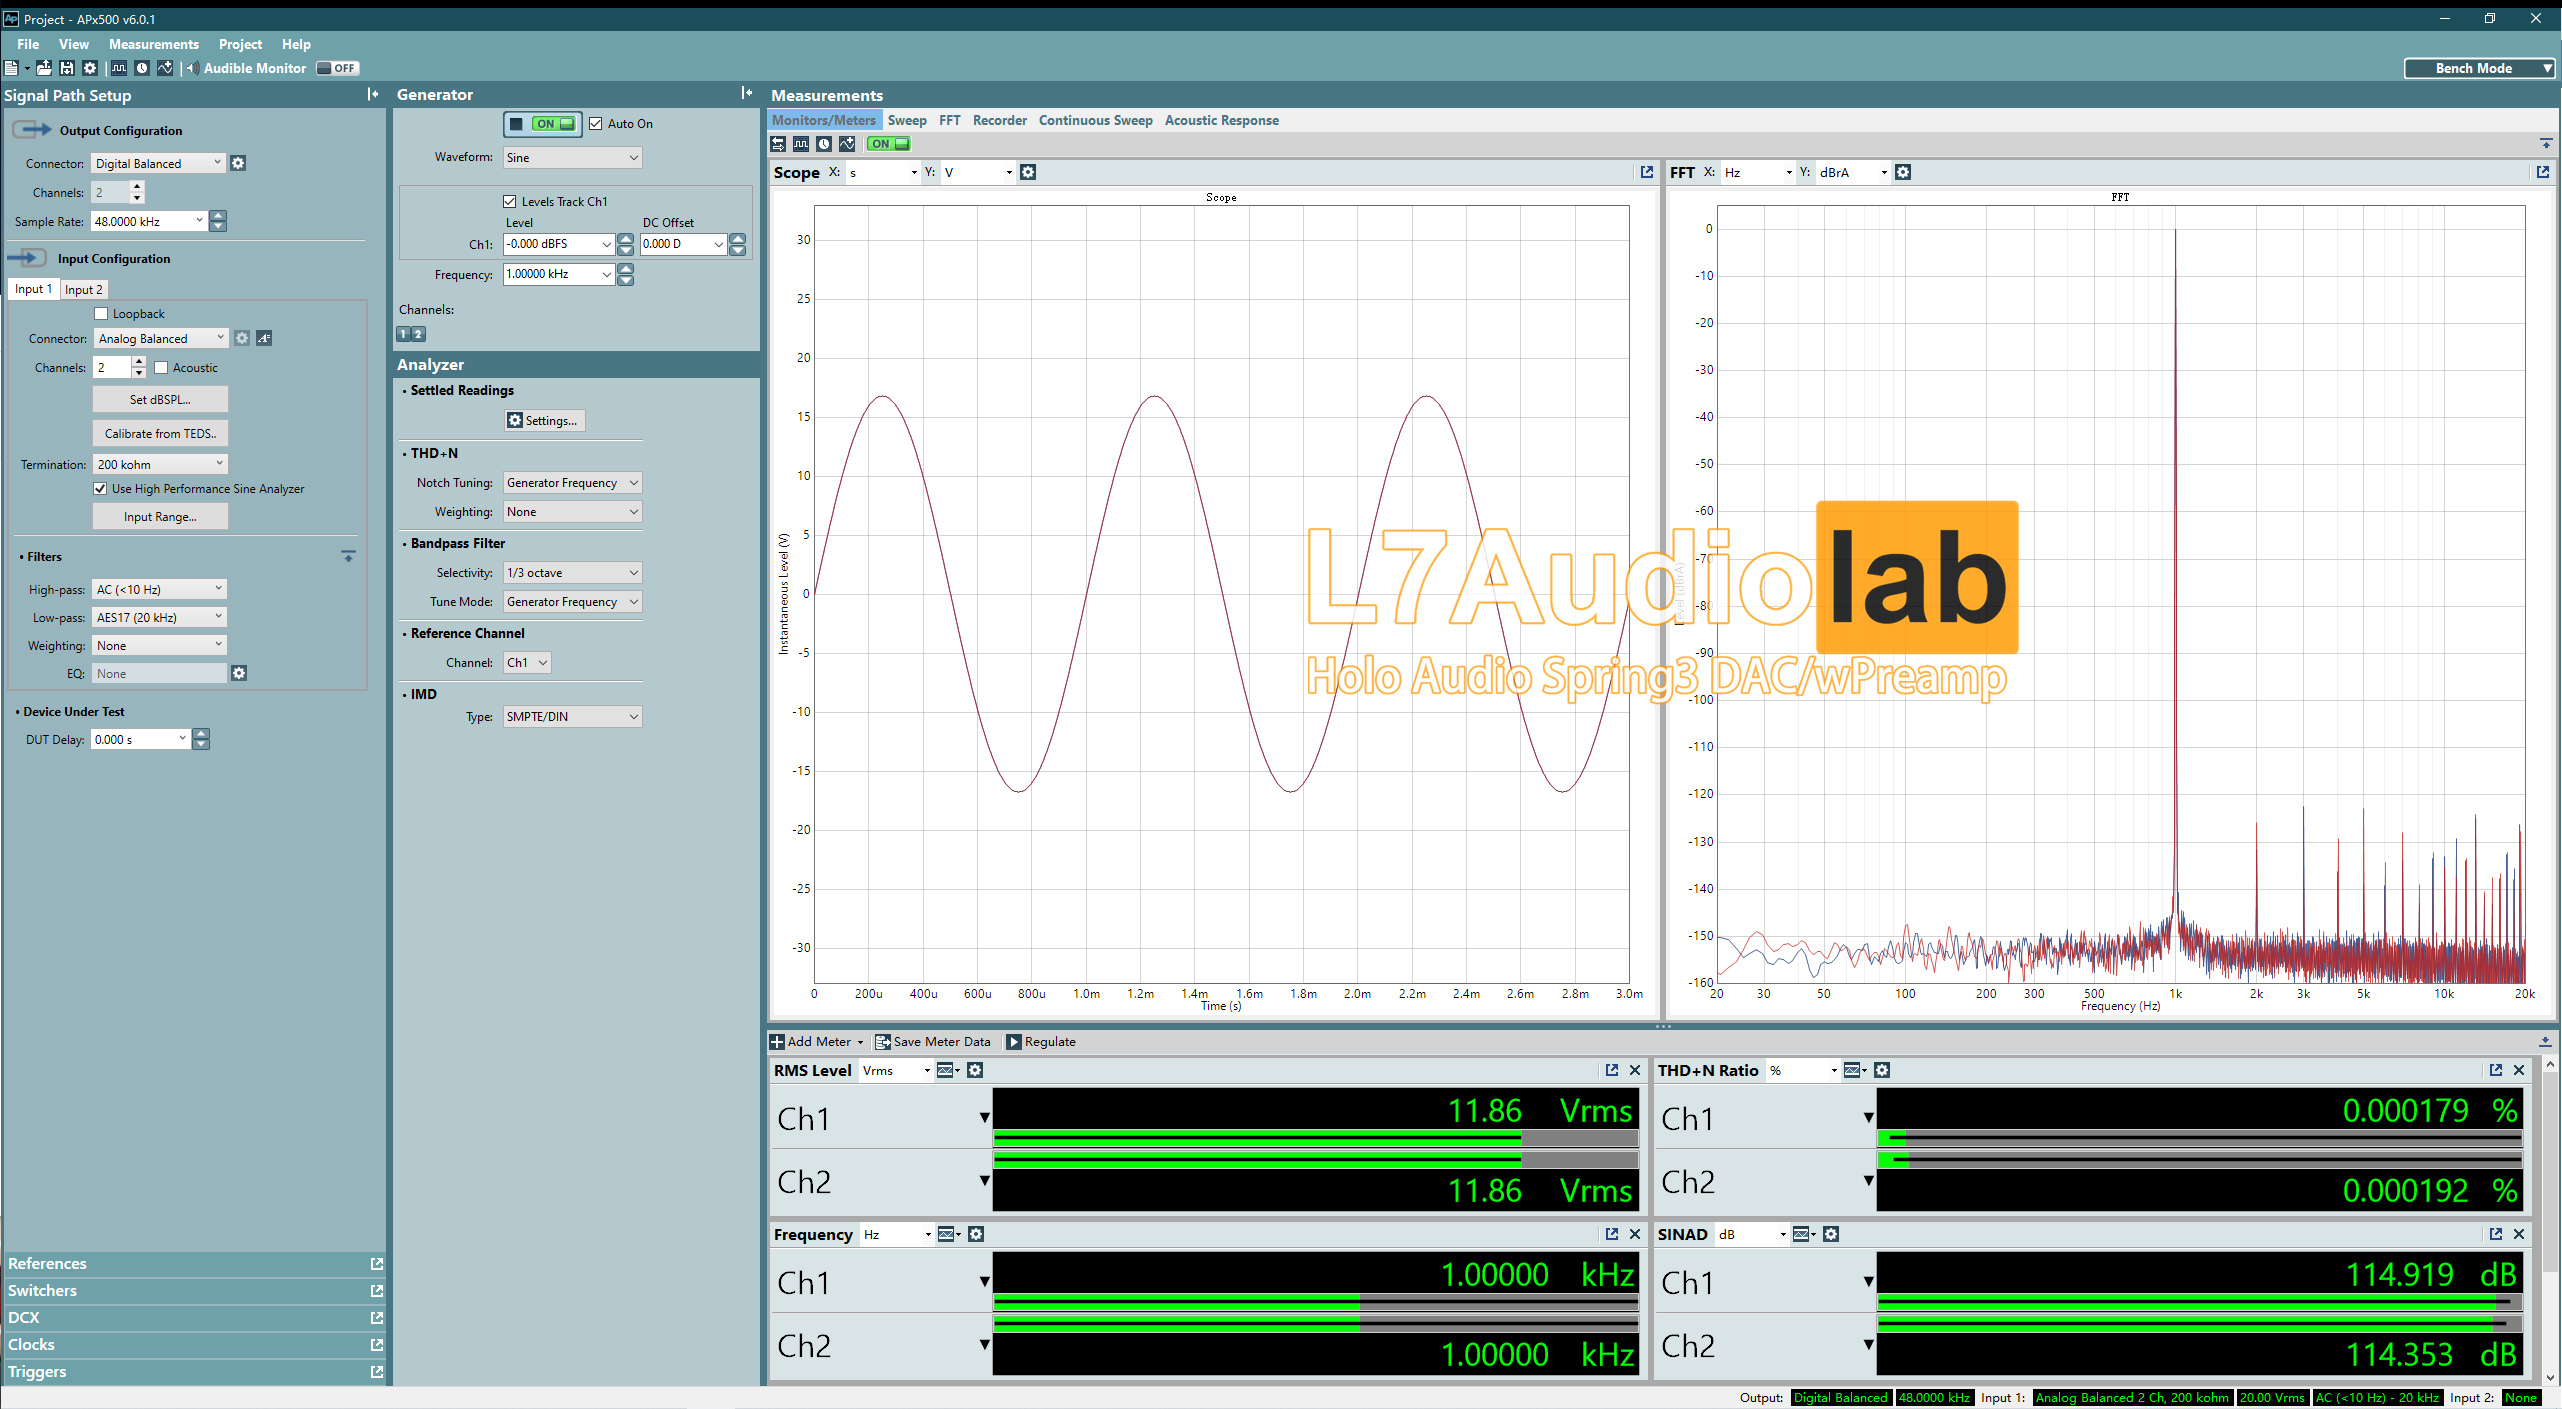Switch to the Sweep tab
Image resolution: width=2562 pixels, height=1409 pixels.
[x=904, y=118]
